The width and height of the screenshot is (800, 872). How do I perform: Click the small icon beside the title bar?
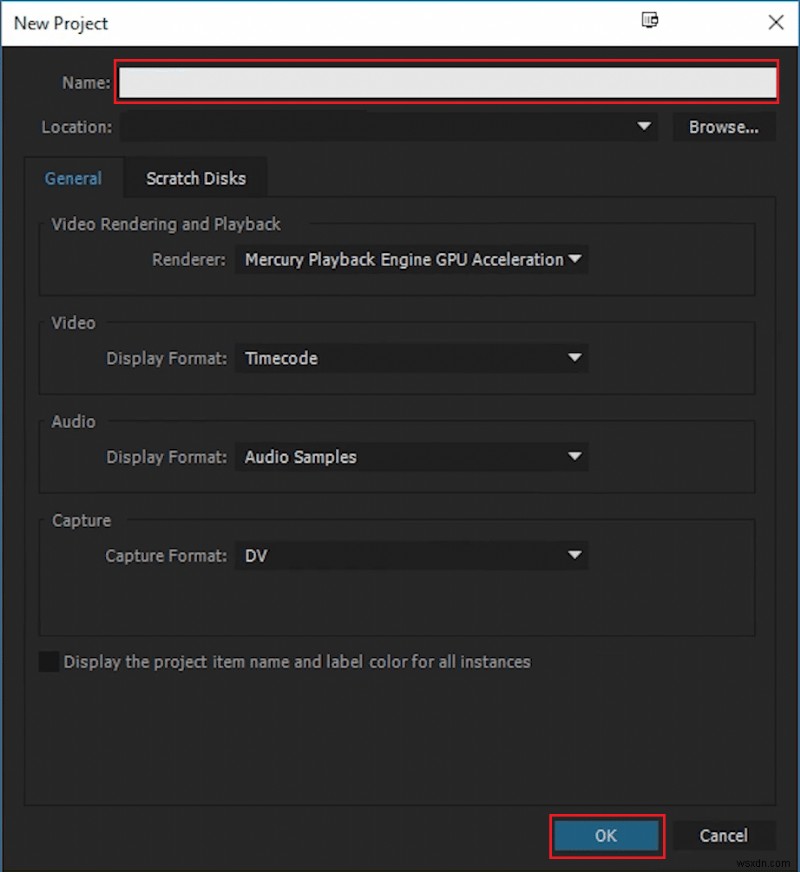click(650, 20)
